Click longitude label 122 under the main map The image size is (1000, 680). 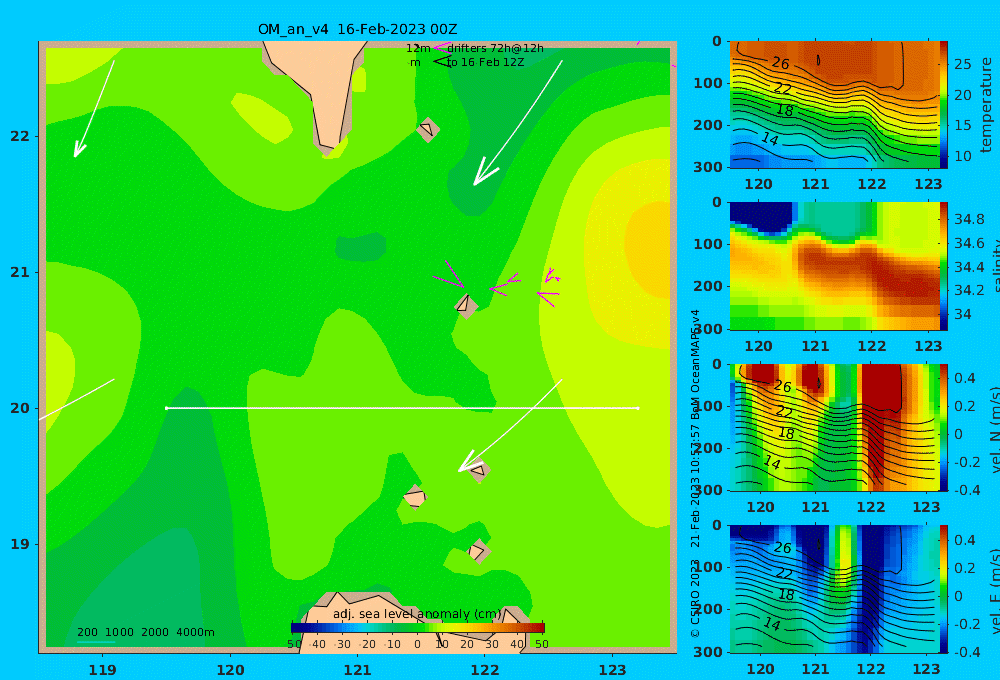[485, 670]
